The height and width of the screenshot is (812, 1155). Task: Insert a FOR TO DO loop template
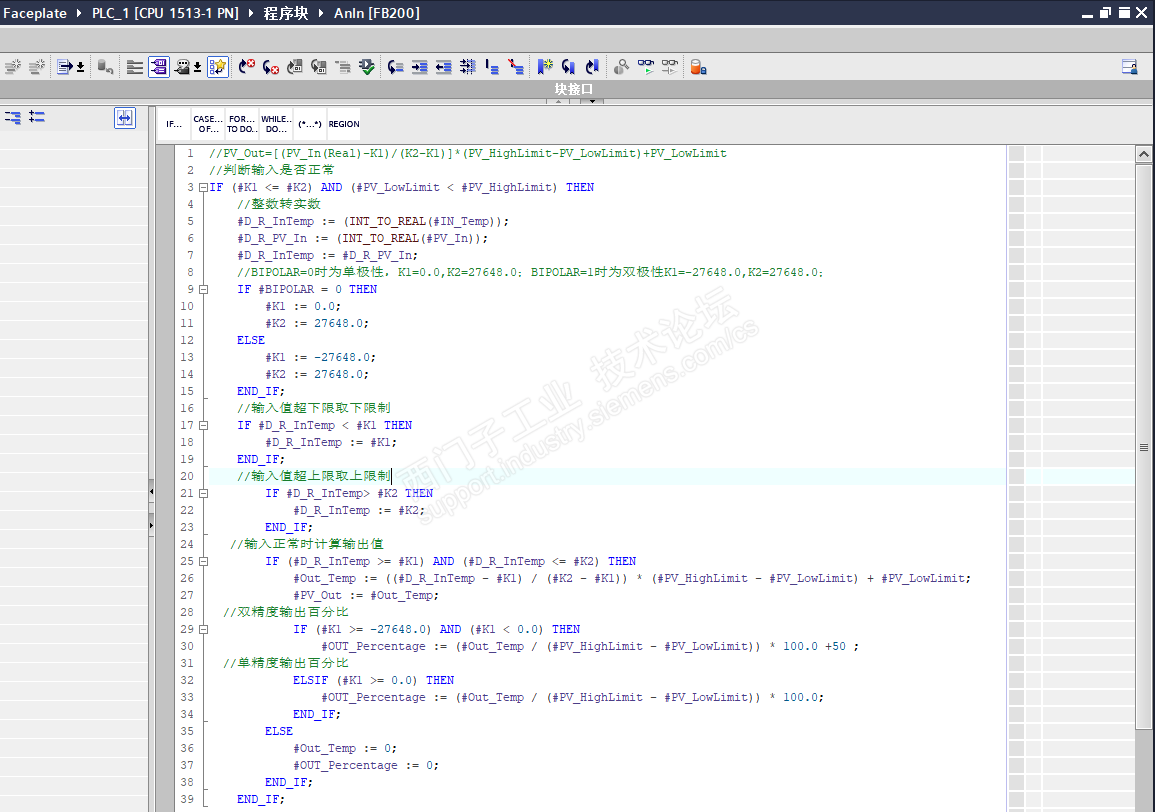tap(242, 124)
